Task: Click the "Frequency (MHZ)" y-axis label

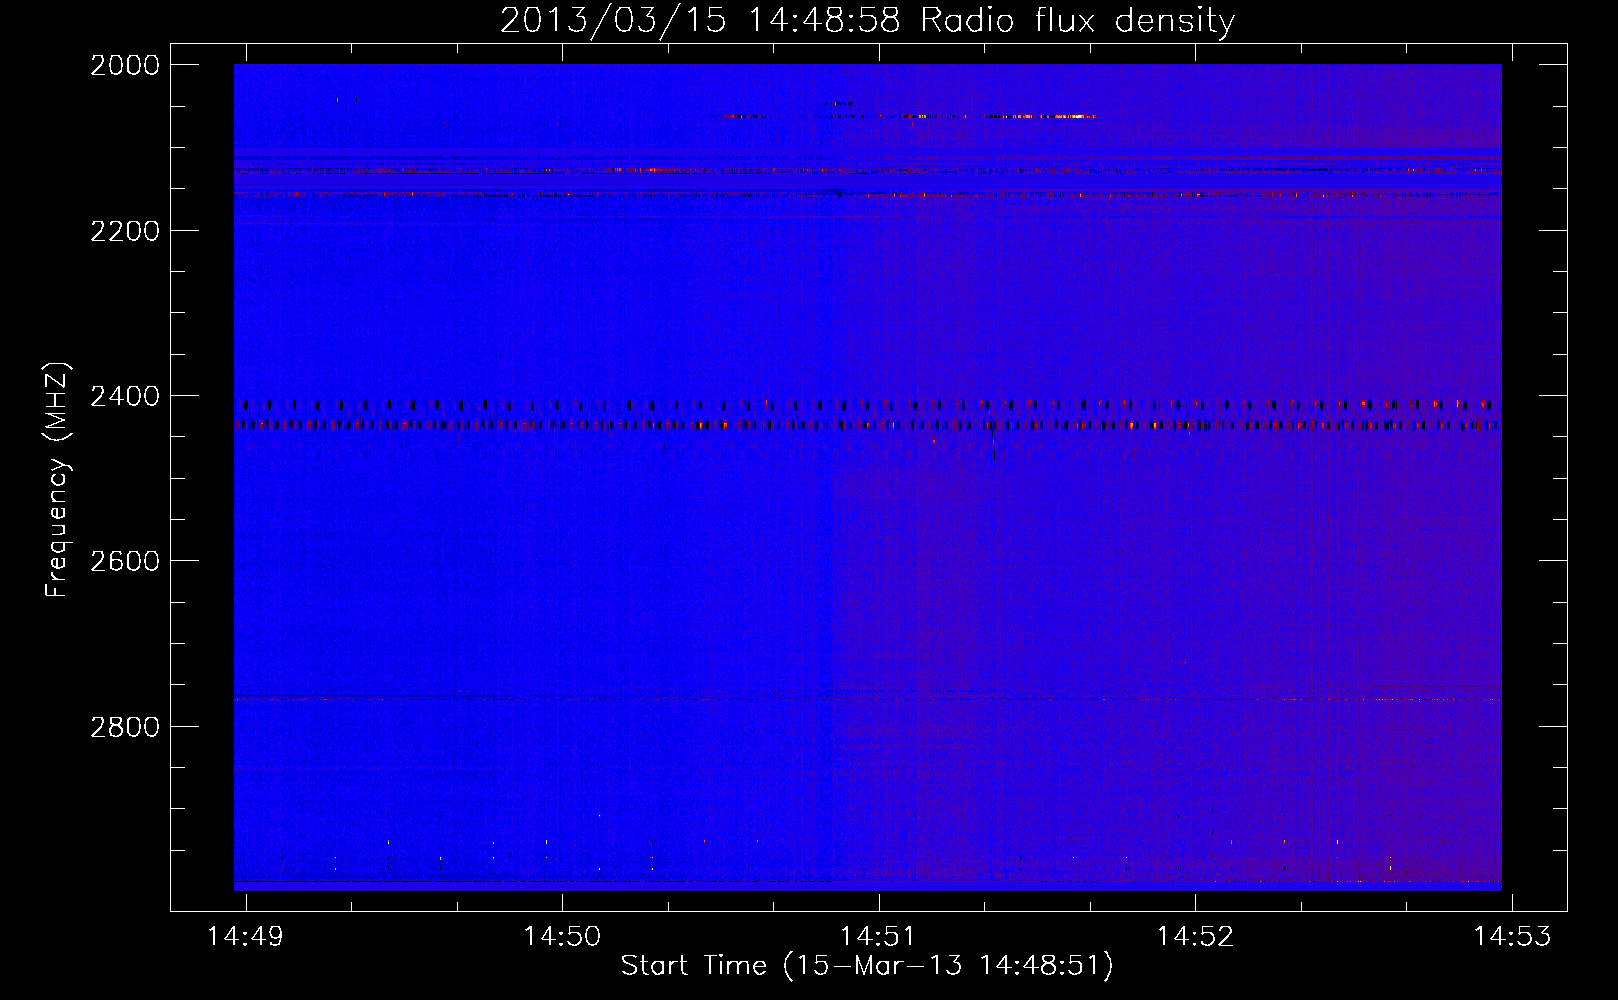Action: [57, 480]
